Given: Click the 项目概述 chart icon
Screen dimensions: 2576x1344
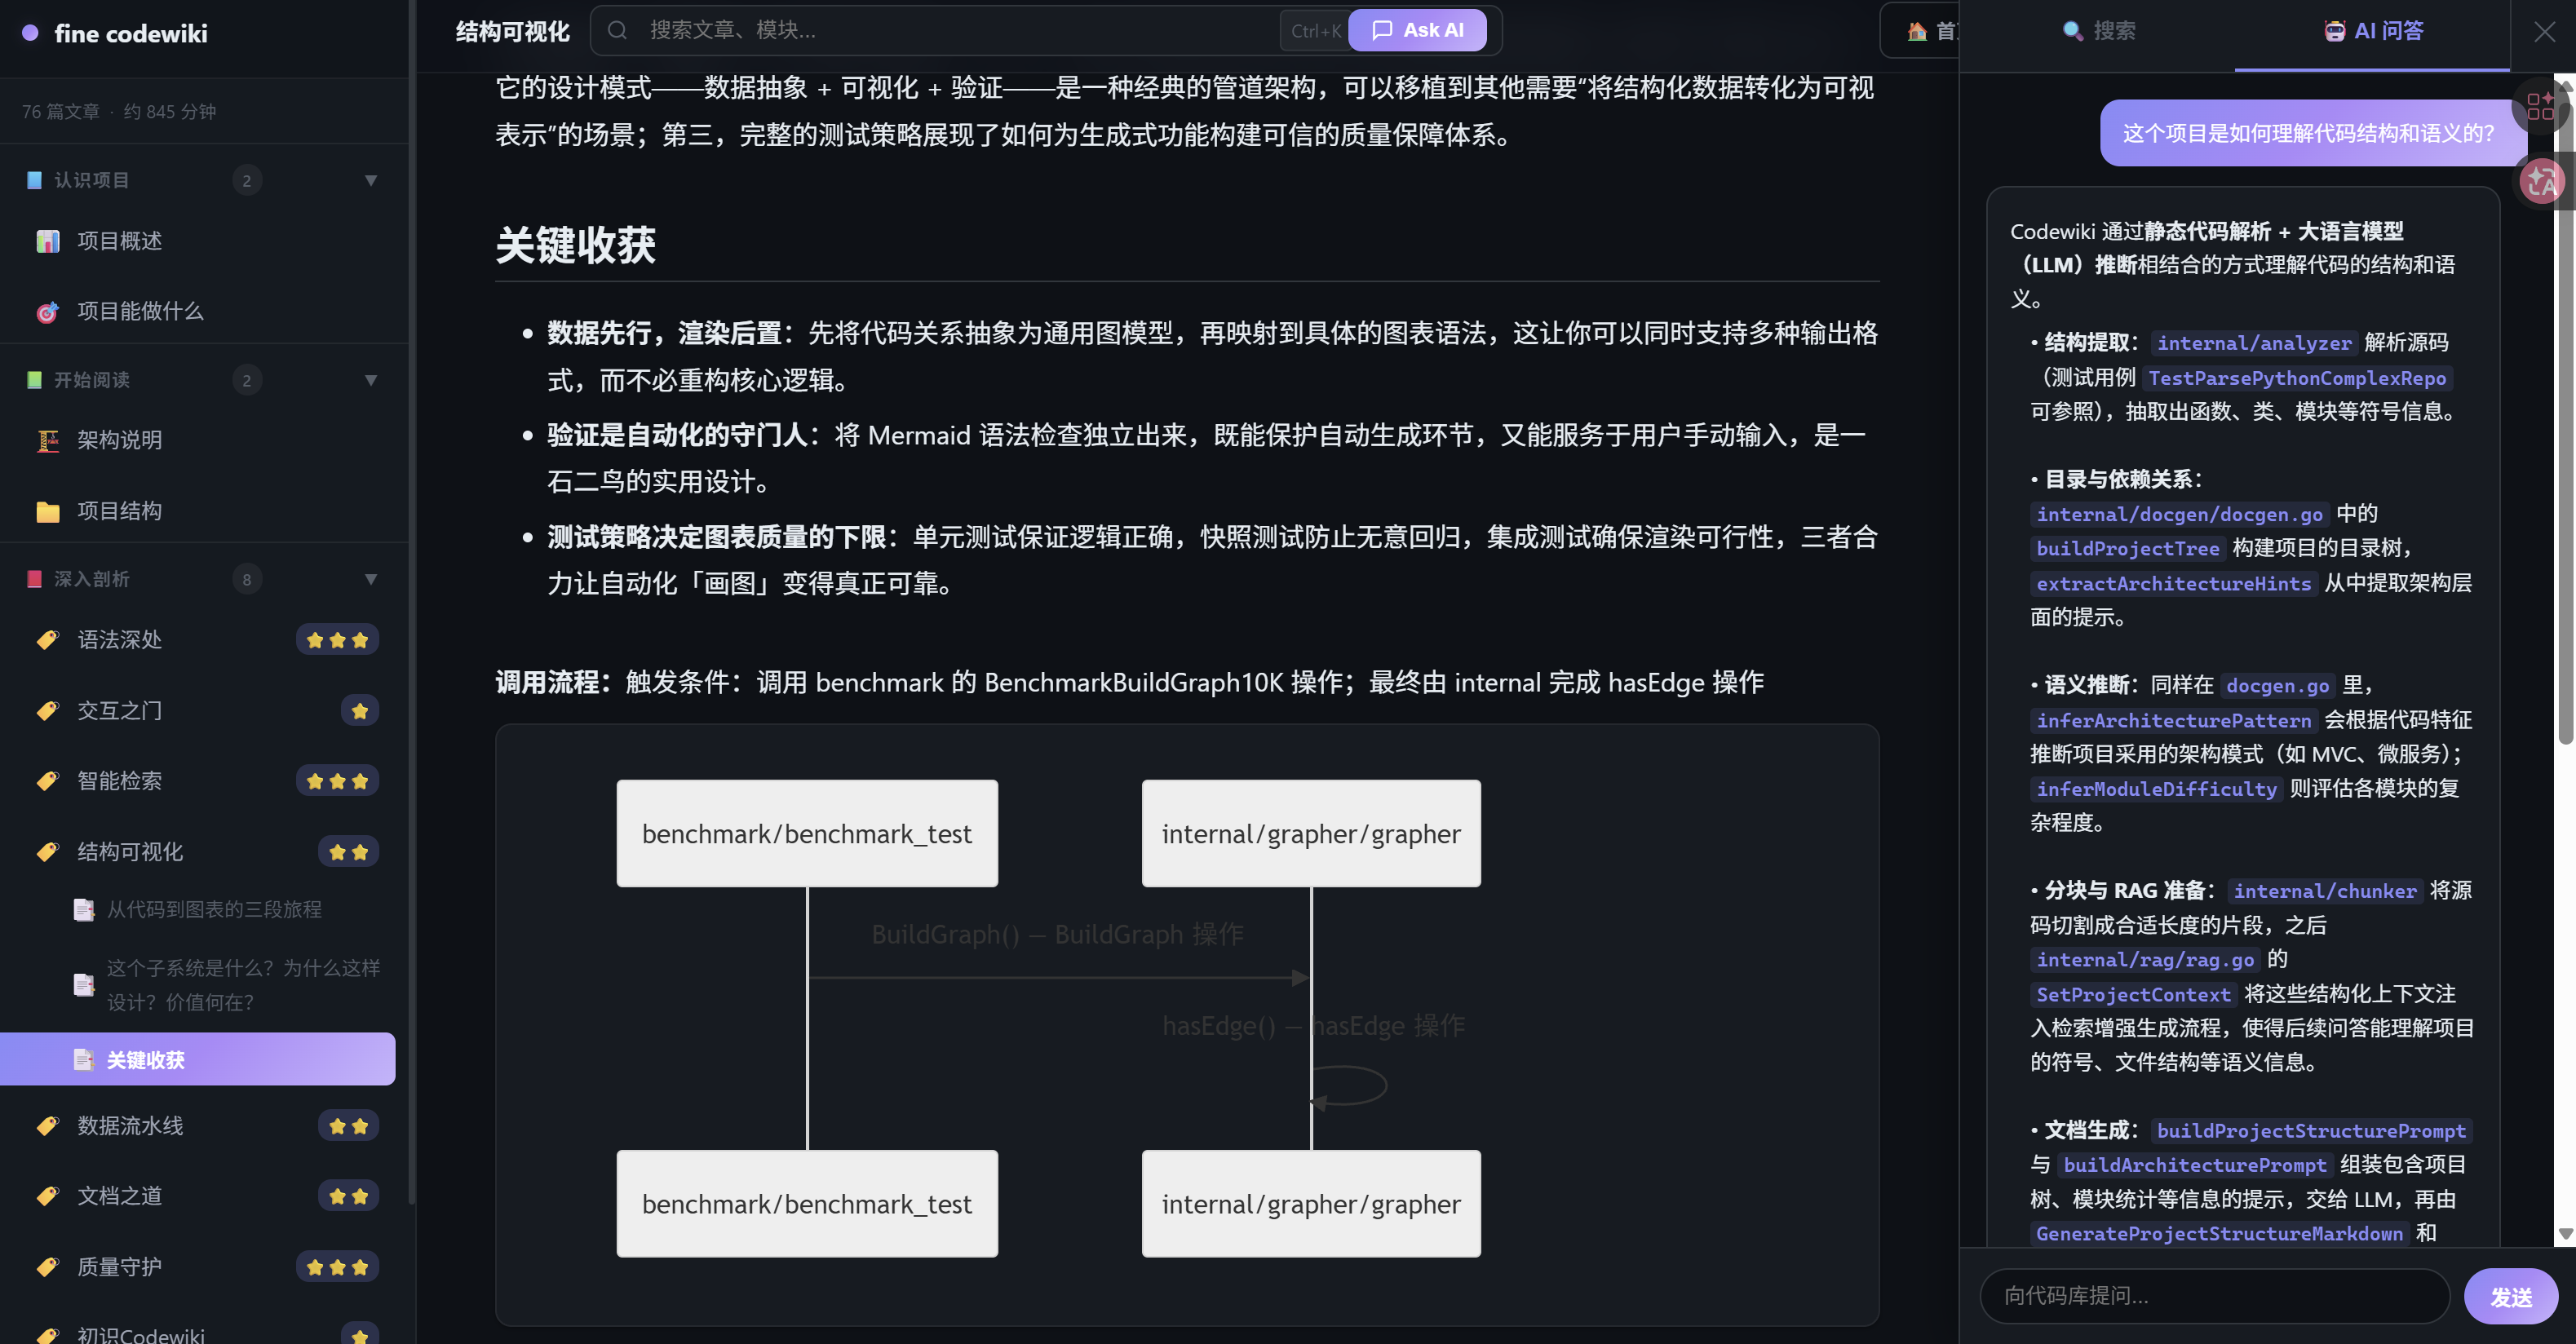Looking at the screenshot, I should [47, 241].
